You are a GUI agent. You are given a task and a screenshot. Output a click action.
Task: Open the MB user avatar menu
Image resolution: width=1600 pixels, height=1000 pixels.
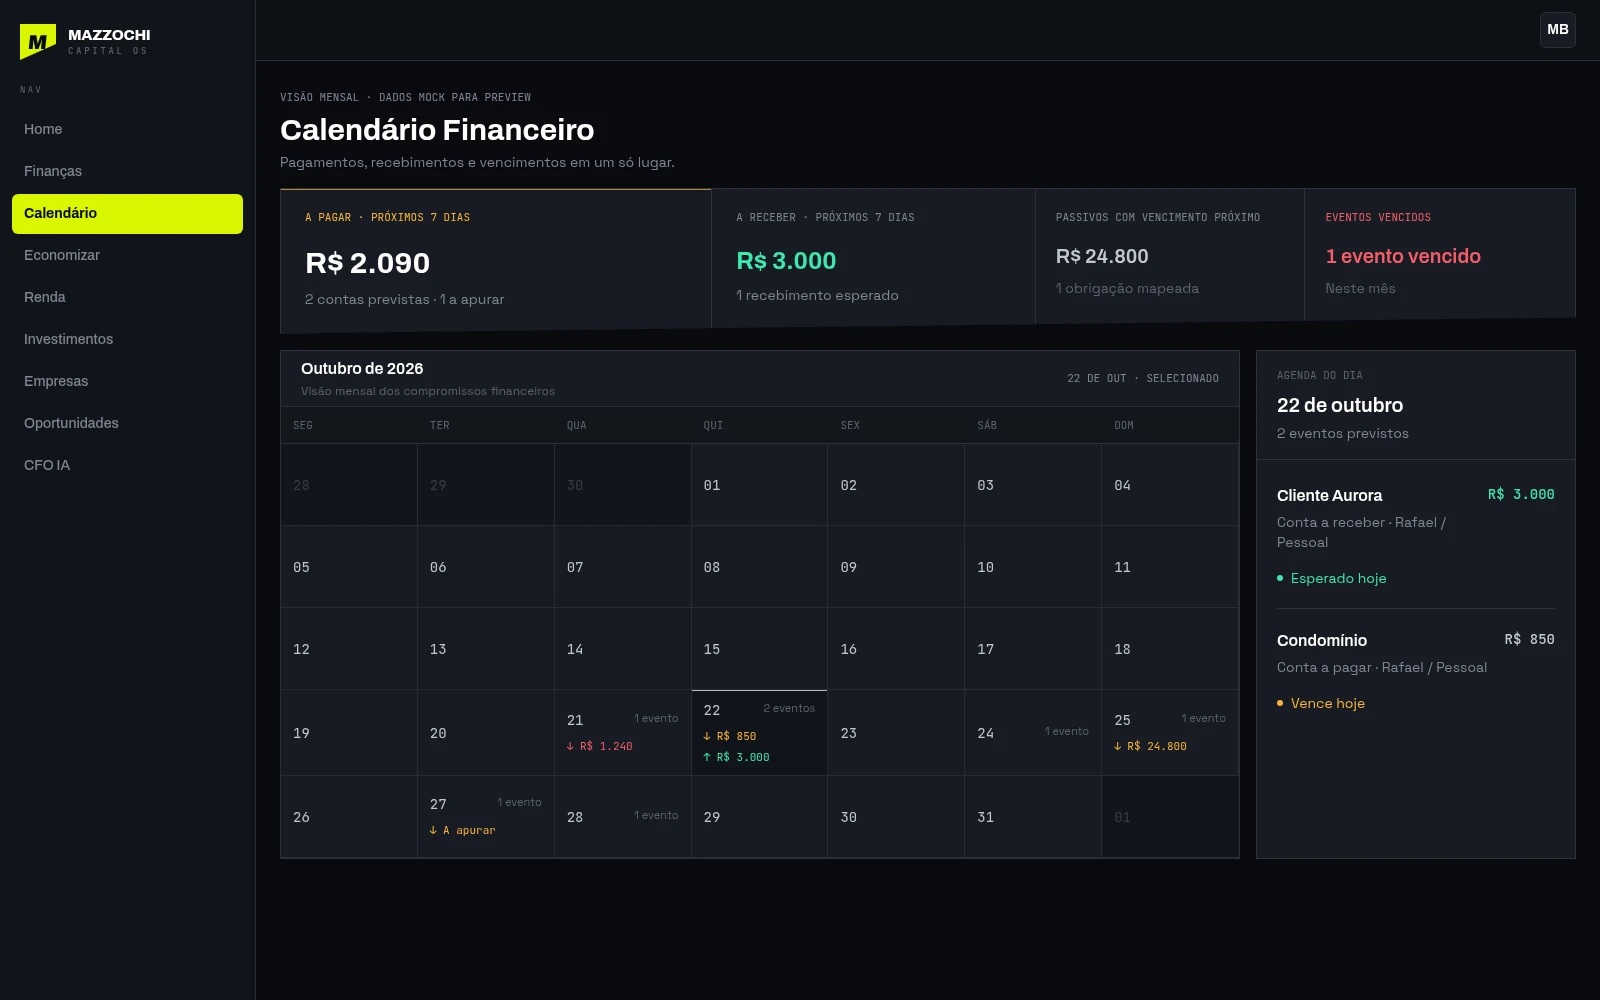tap(1558, 30)
